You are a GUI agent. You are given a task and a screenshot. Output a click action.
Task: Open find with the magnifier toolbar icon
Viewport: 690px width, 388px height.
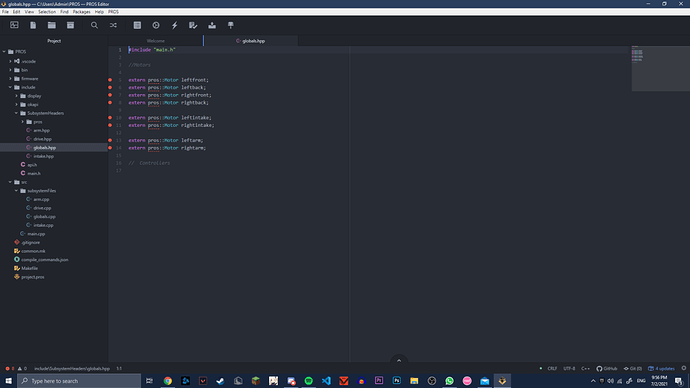[94, 25]
